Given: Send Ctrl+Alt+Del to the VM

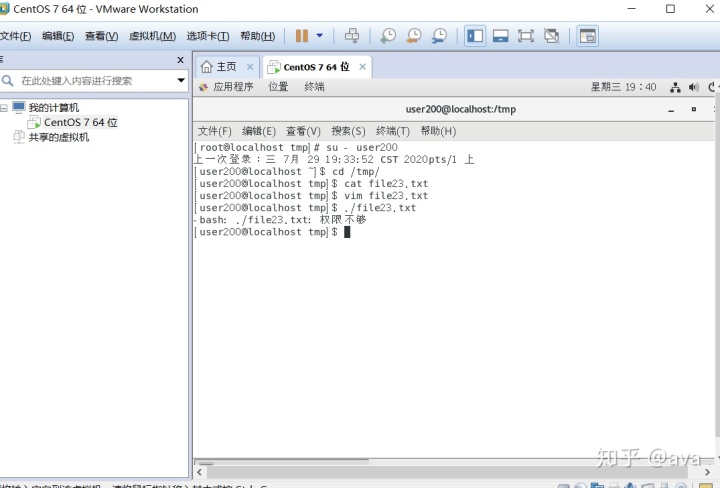Looking at the screenshot, I should click(x=352, y=36).
